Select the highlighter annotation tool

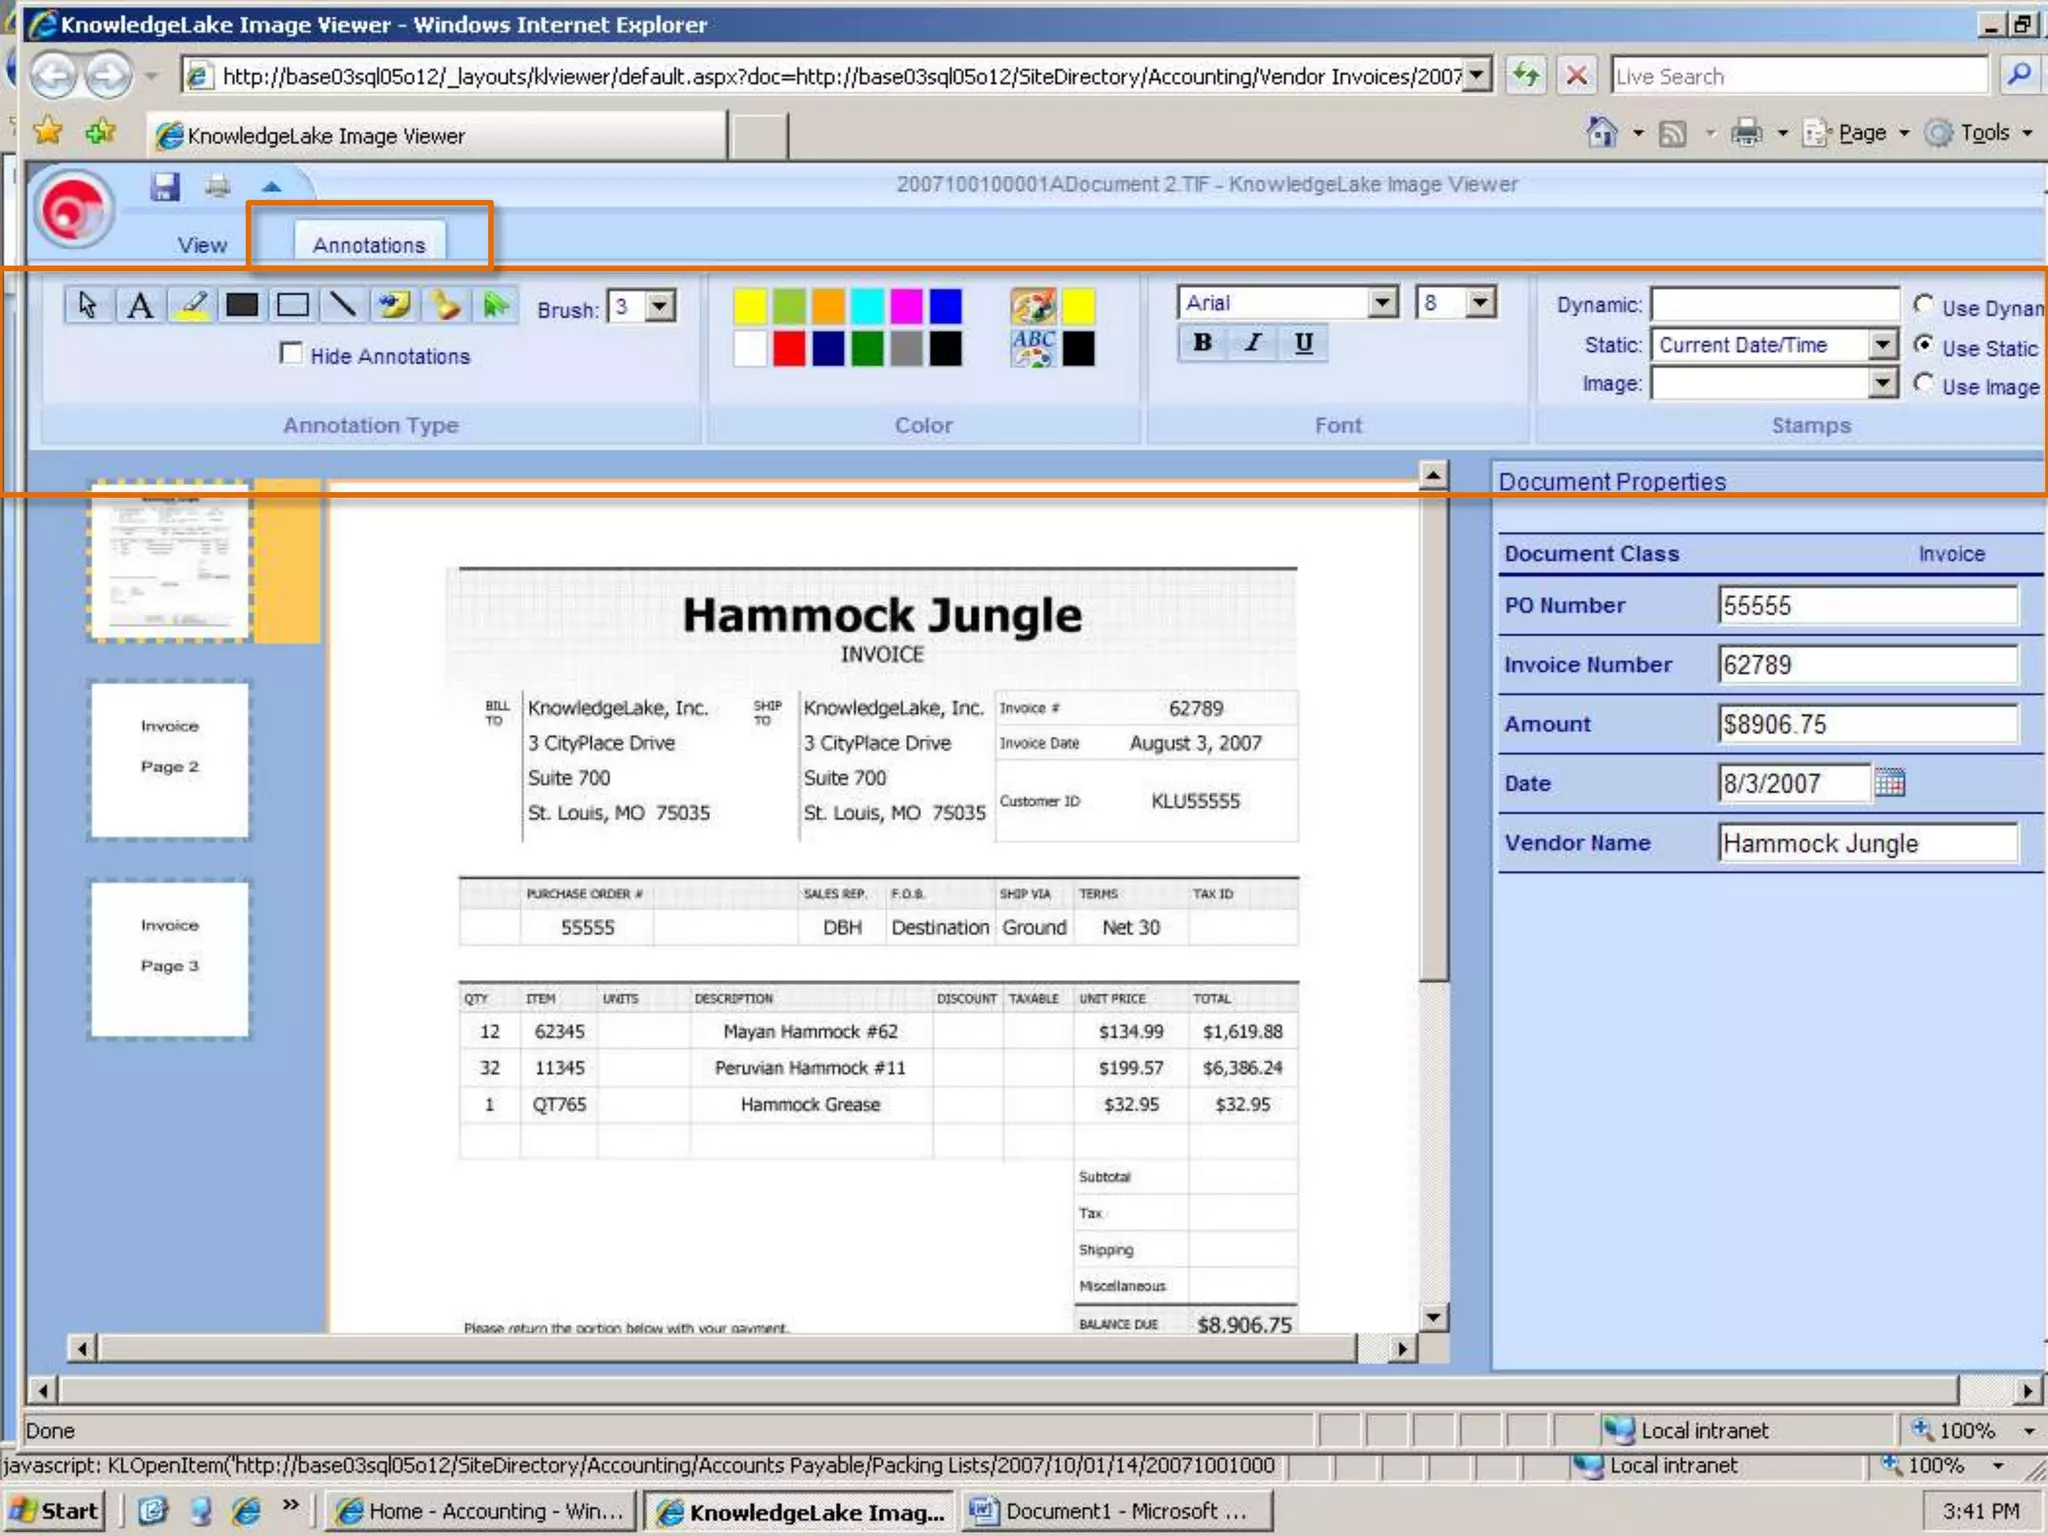click(x=191, y=305)
